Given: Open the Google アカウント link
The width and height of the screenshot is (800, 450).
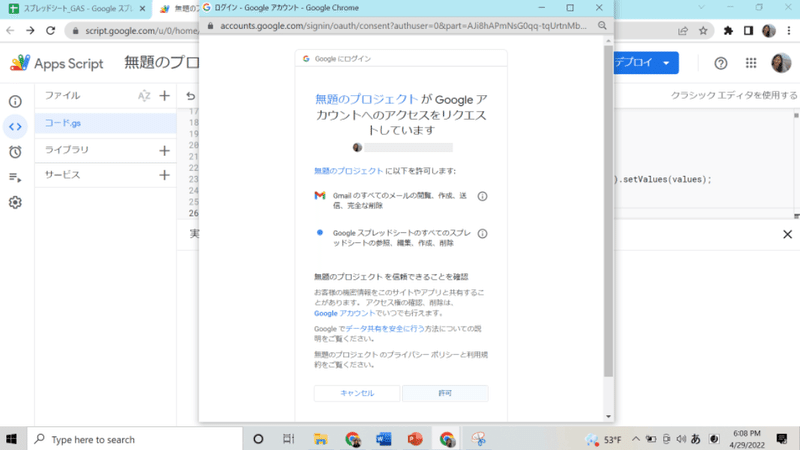Looking at the screenshot, I should click(344, 313).
